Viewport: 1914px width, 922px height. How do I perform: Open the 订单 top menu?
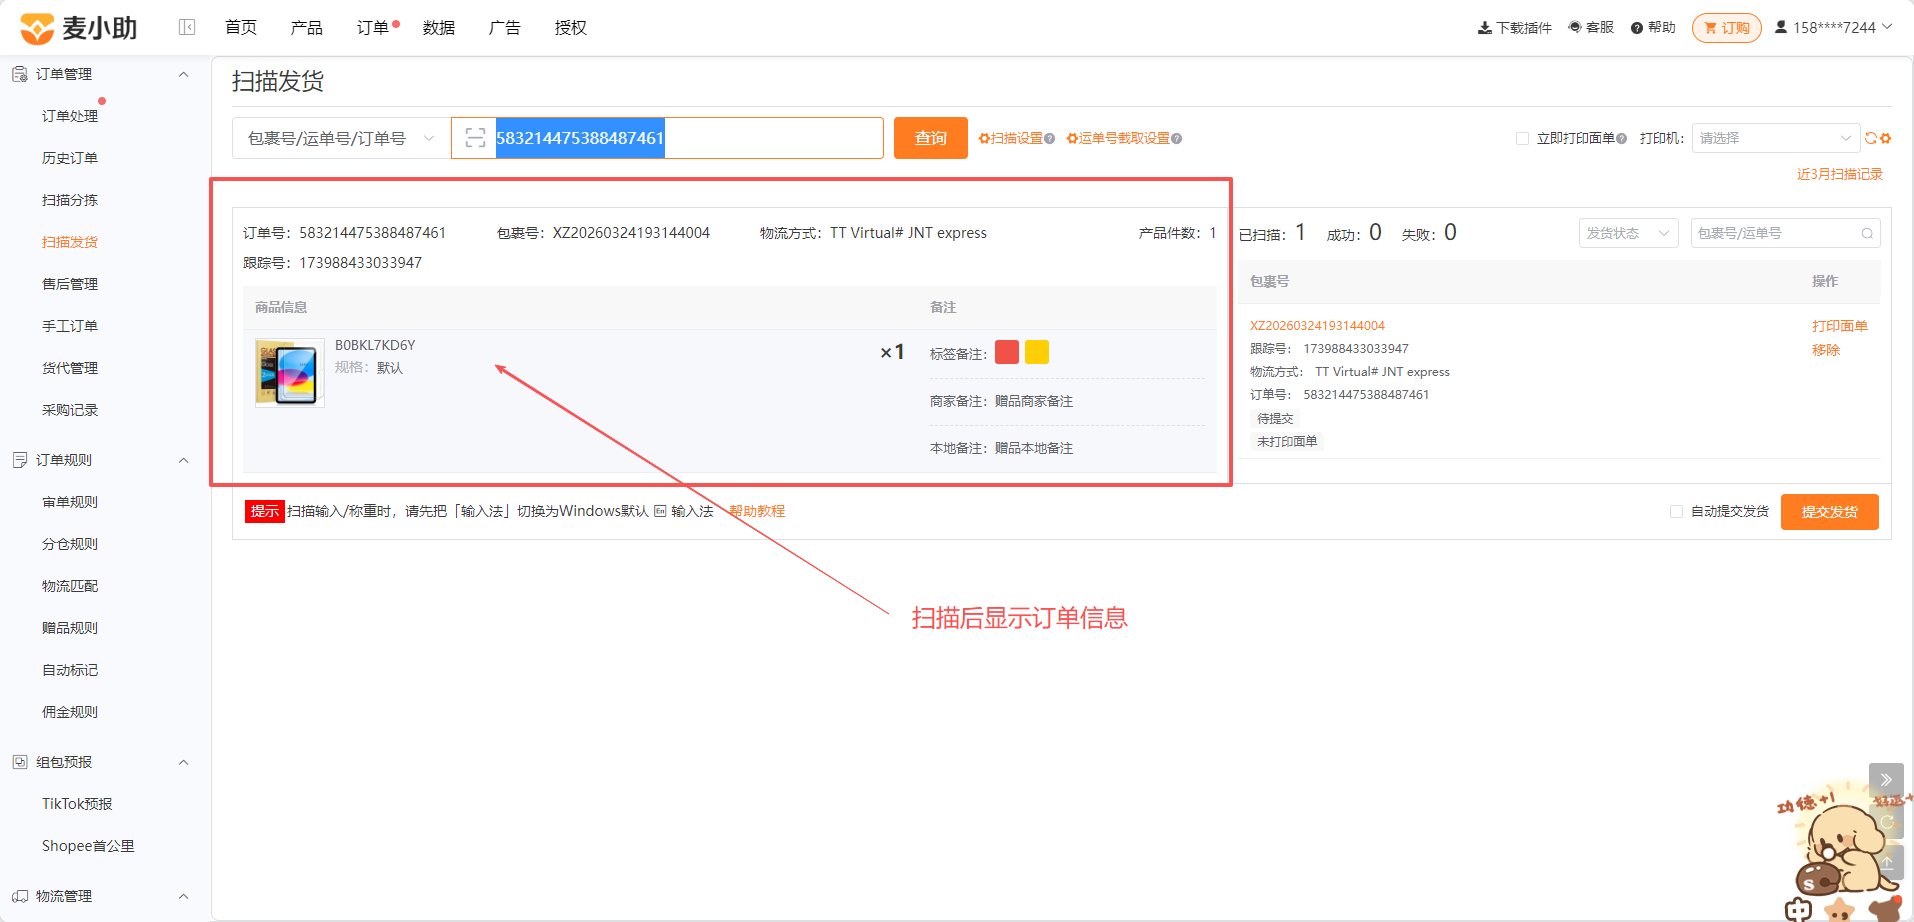(x=373, y=28)
